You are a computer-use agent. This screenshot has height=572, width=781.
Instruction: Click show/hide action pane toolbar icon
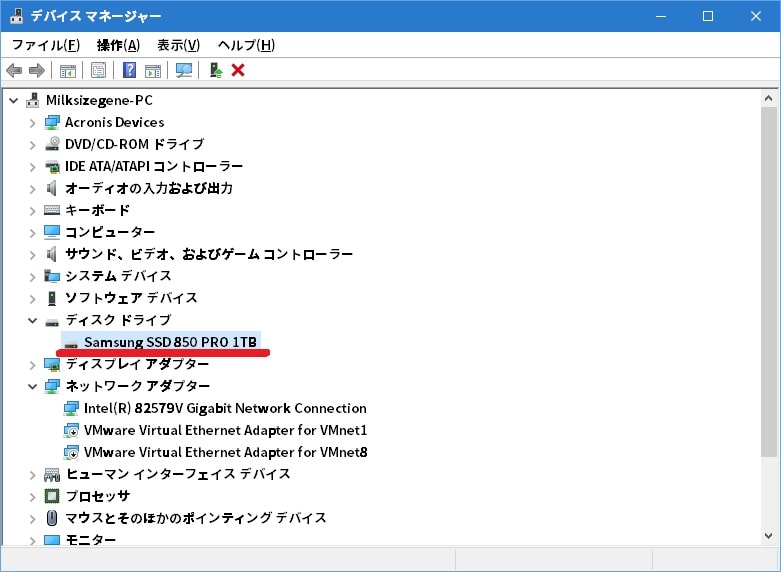pos(153,70)
